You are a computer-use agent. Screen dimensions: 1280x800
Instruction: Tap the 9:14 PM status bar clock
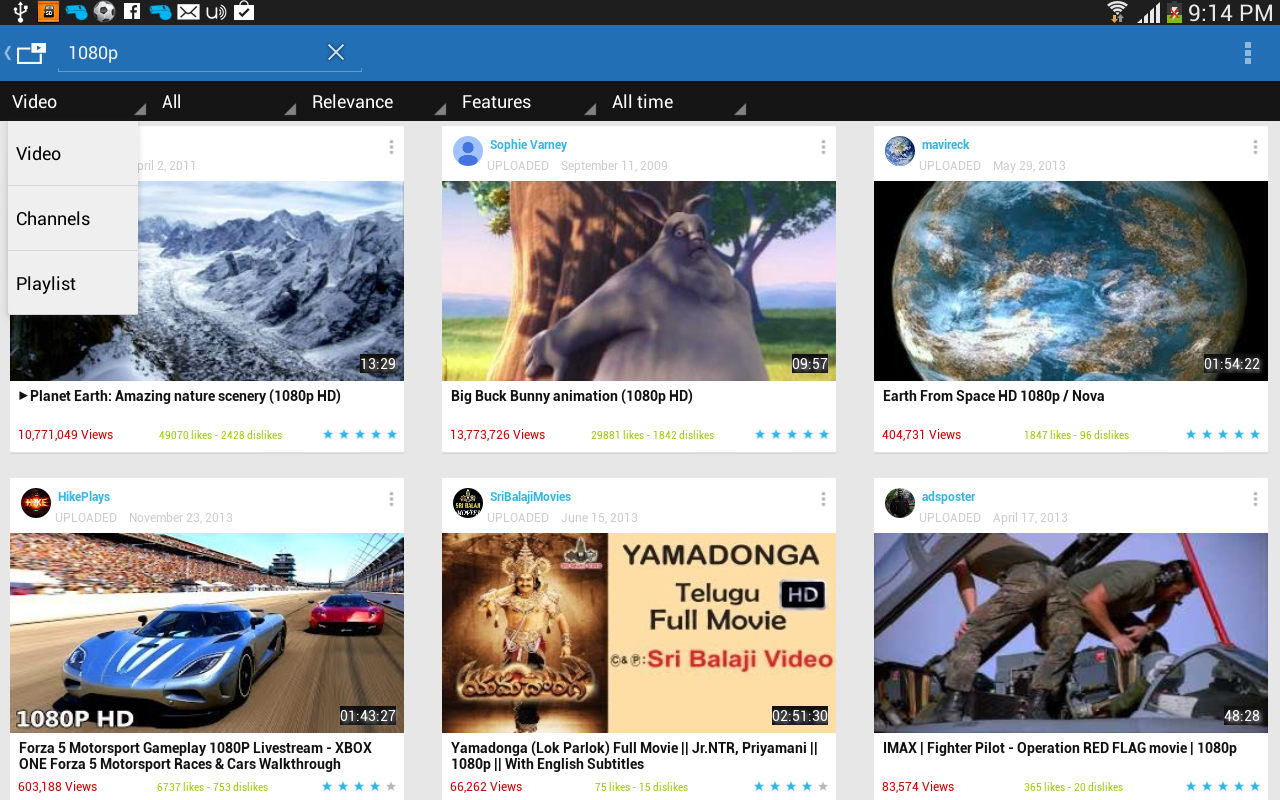pyautogui.click(x=1230, y=13)
